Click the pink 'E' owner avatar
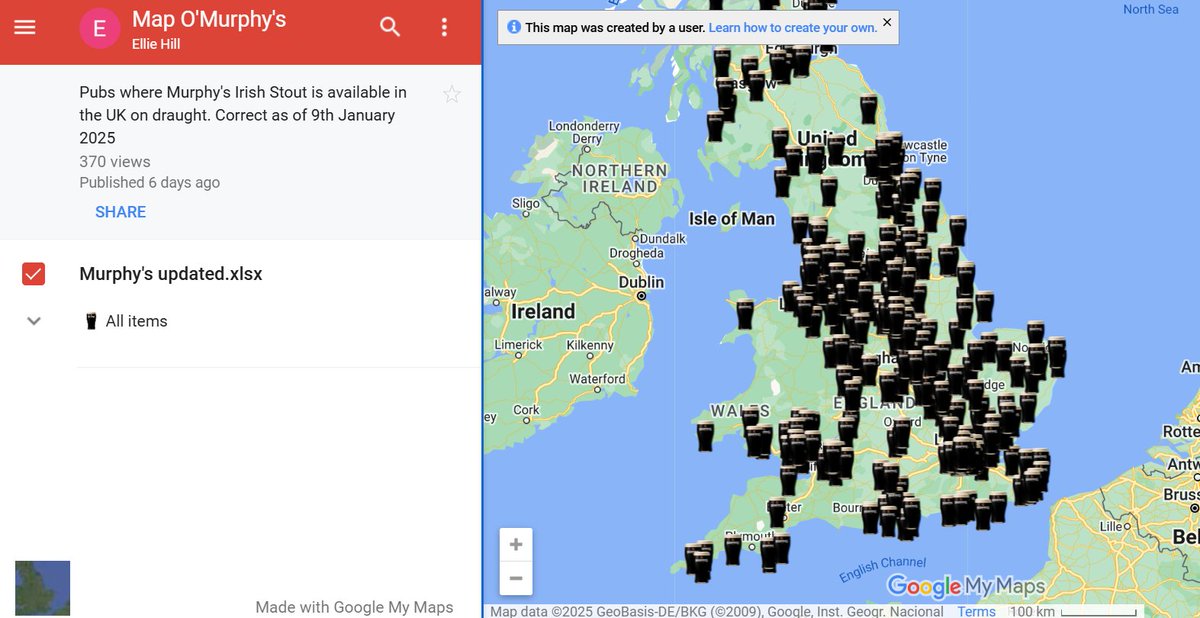The height and width of the screenshot is (618, 1200). click(x=100, y=28)
